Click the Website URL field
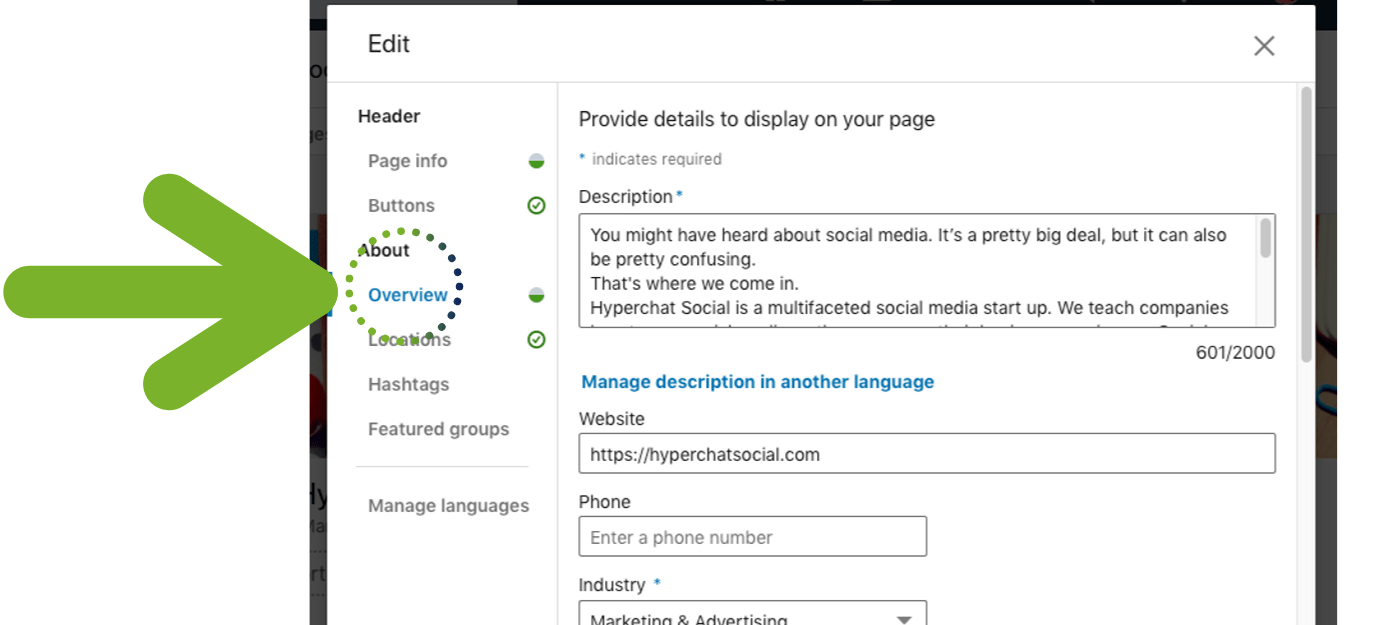Viewport: 1400px width, 625px height. pyautogui.click(x=927, y=453)
